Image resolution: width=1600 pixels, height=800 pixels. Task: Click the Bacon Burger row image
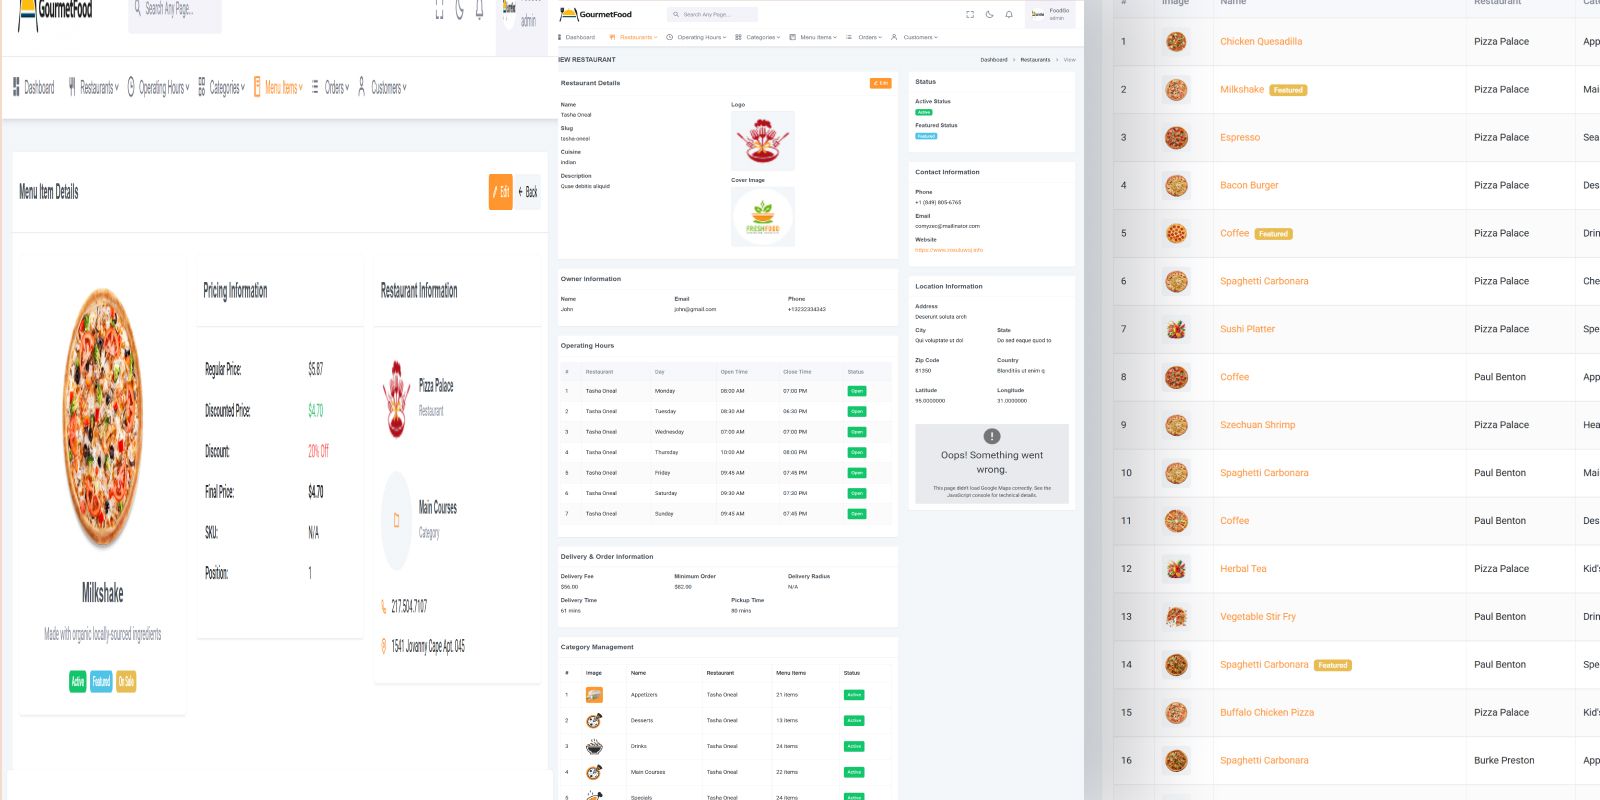[x=1176, y=186]
